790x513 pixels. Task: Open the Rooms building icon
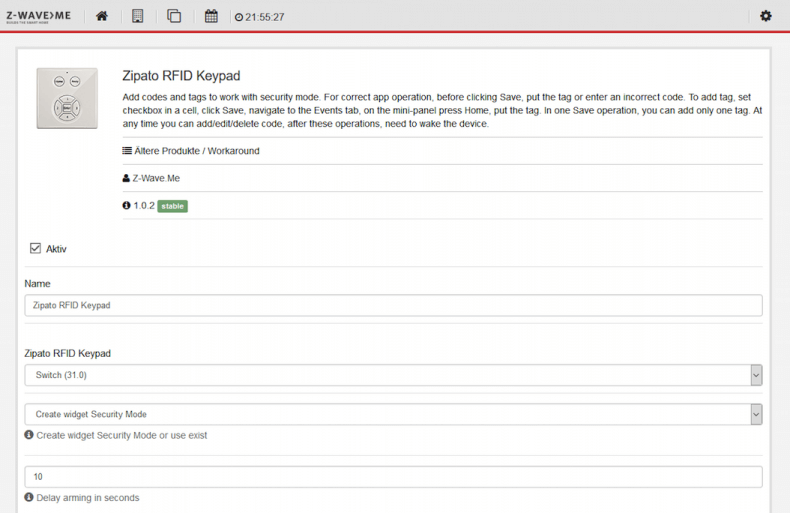138,16
